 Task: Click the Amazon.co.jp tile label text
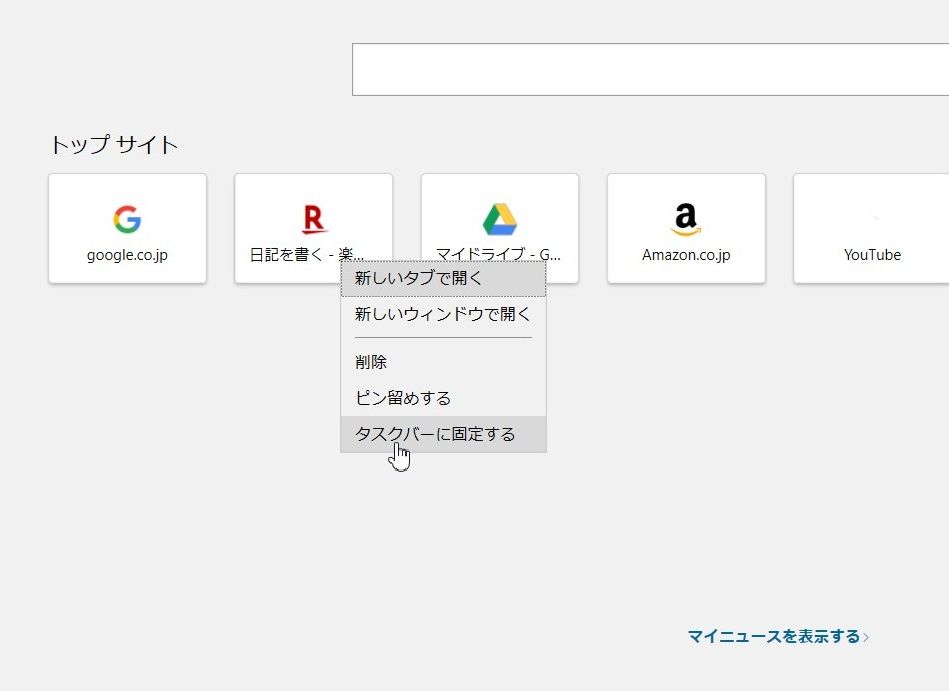(686, 254)
